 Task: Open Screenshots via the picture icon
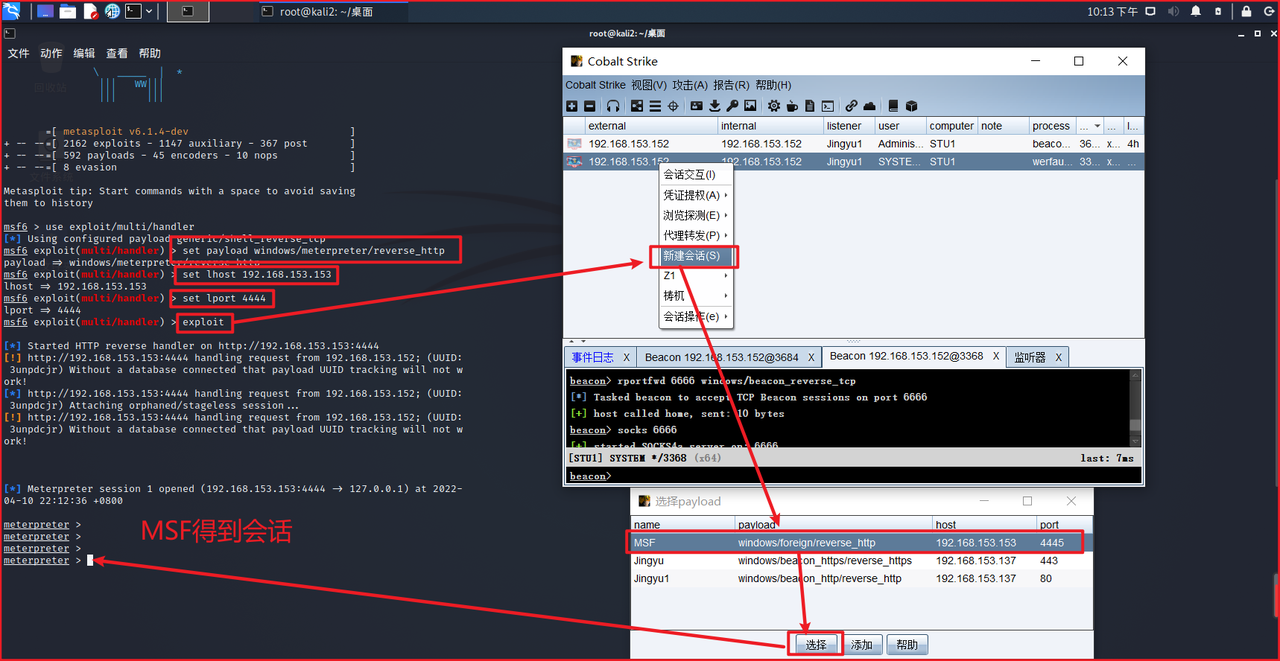[x=750, y=106]
